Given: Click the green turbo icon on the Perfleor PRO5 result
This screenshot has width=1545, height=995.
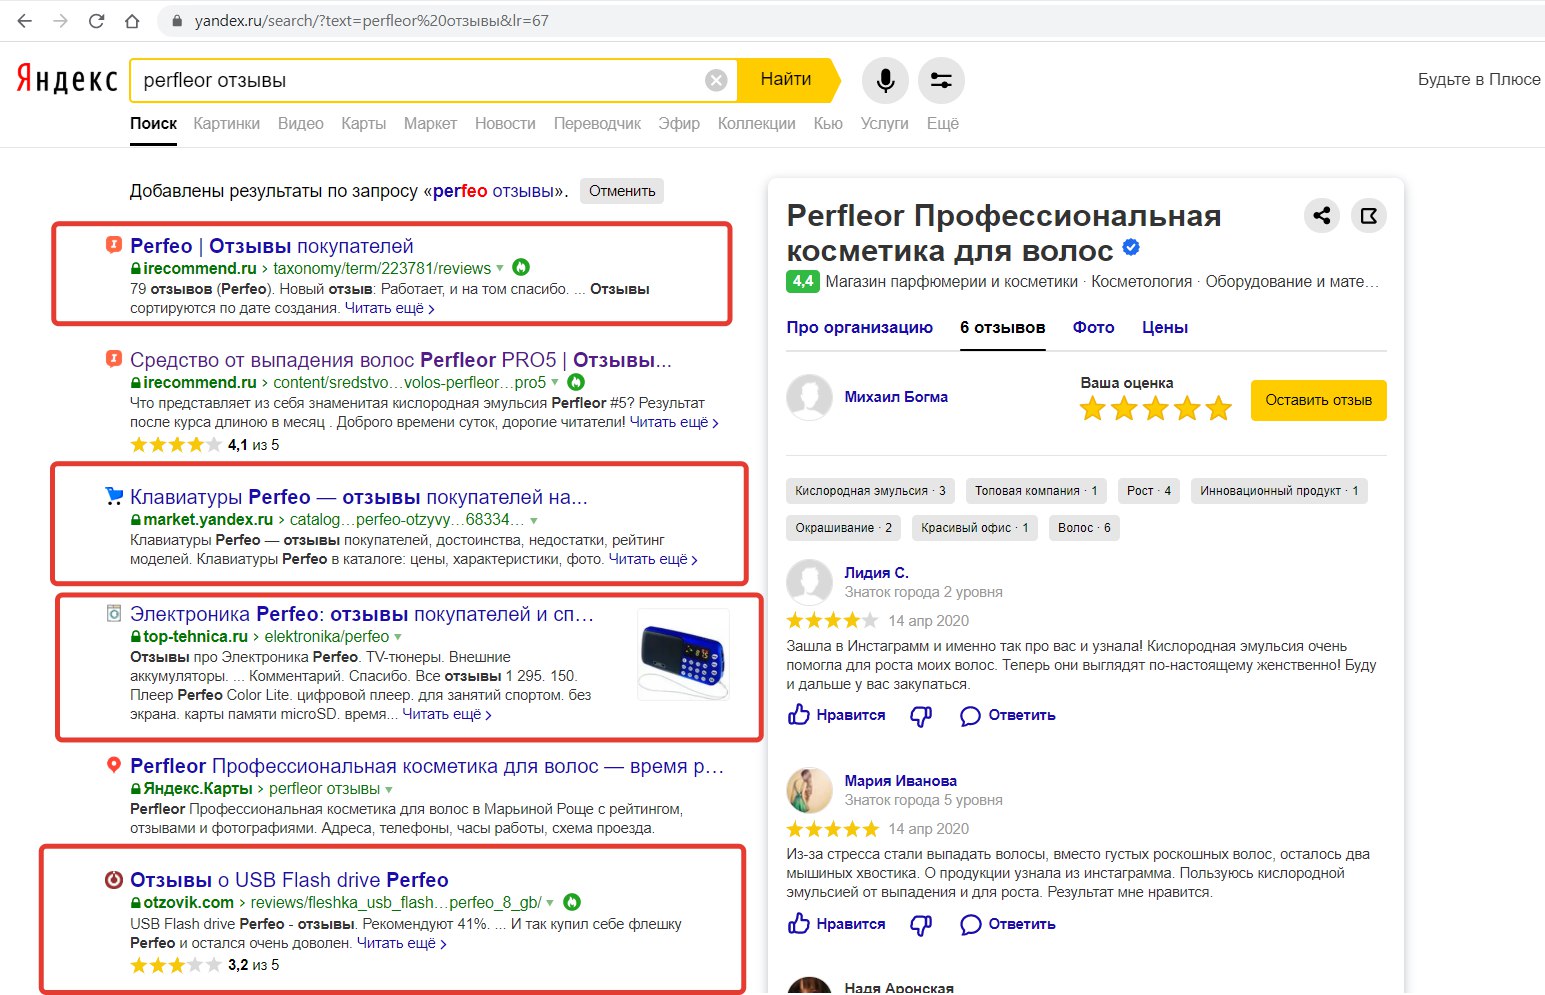Looking at the screenshot, I should (x=576, y=382).
